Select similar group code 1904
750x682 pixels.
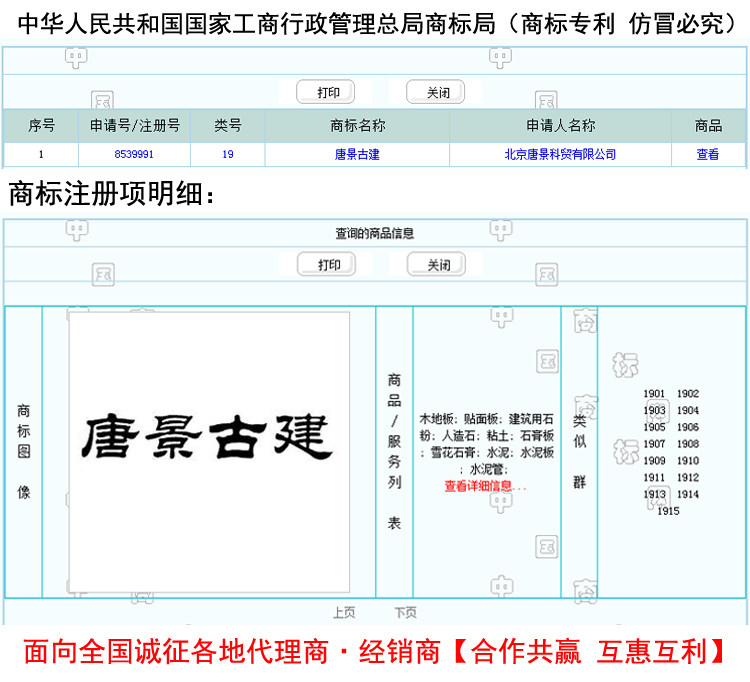click(x=688, y=410)
